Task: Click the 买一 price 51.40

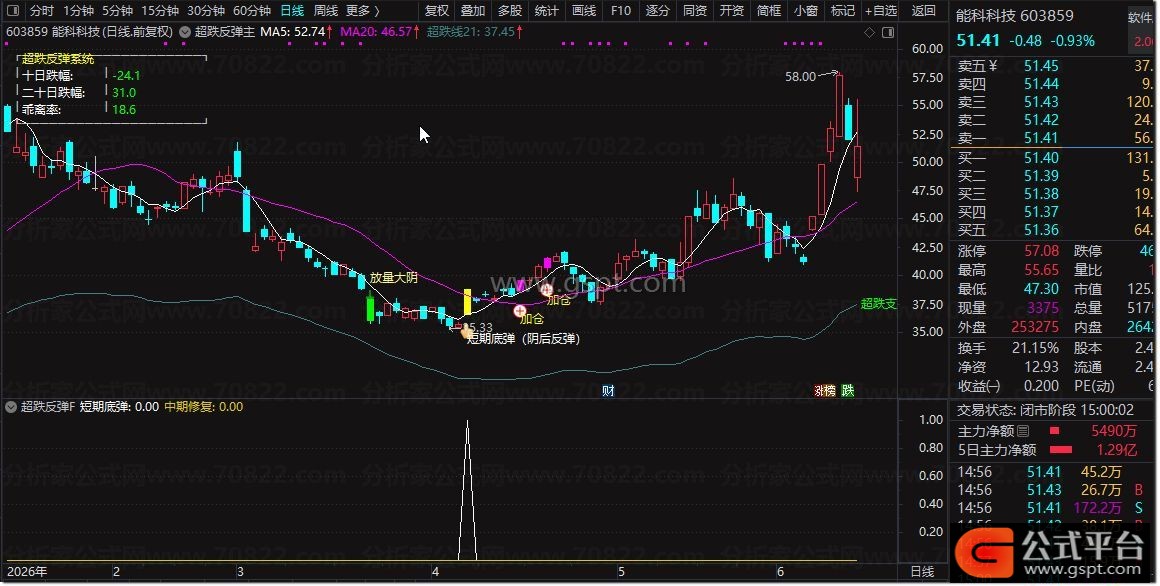Action: click(1041, 158)
